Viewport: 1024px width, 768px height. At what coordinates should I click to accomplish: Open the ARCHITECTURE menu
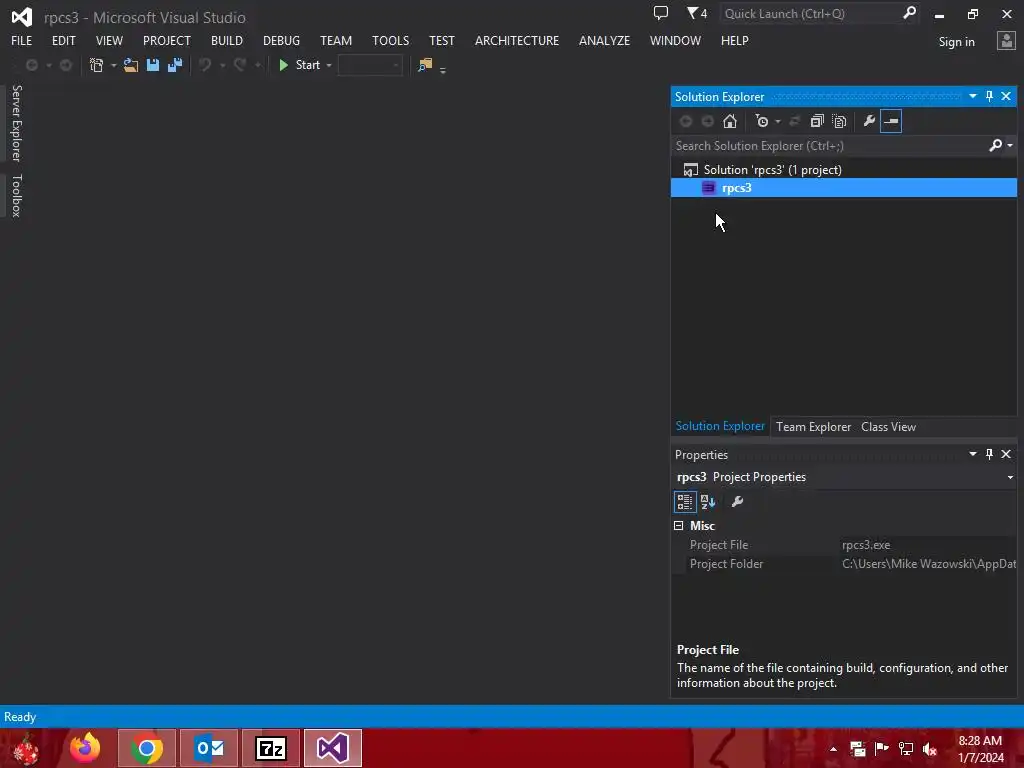(x=517, y=40)
